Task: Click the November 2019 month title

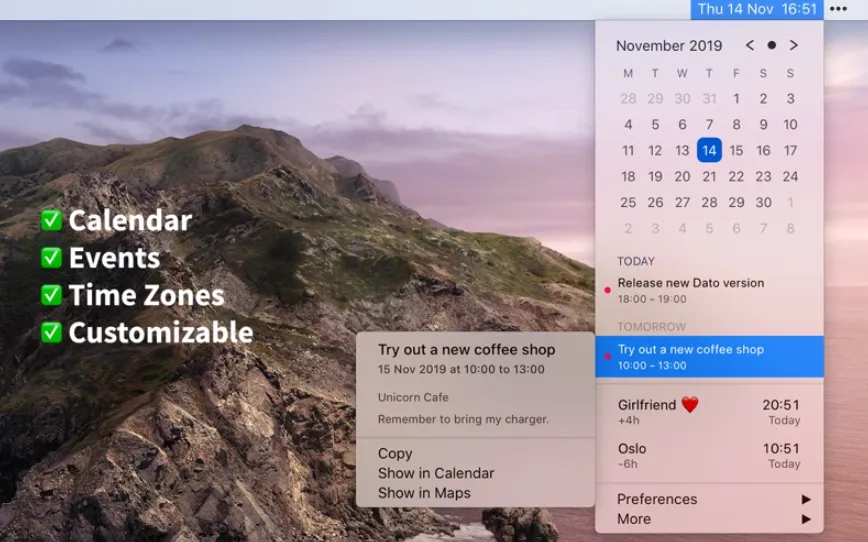Action: click(669, 46)
